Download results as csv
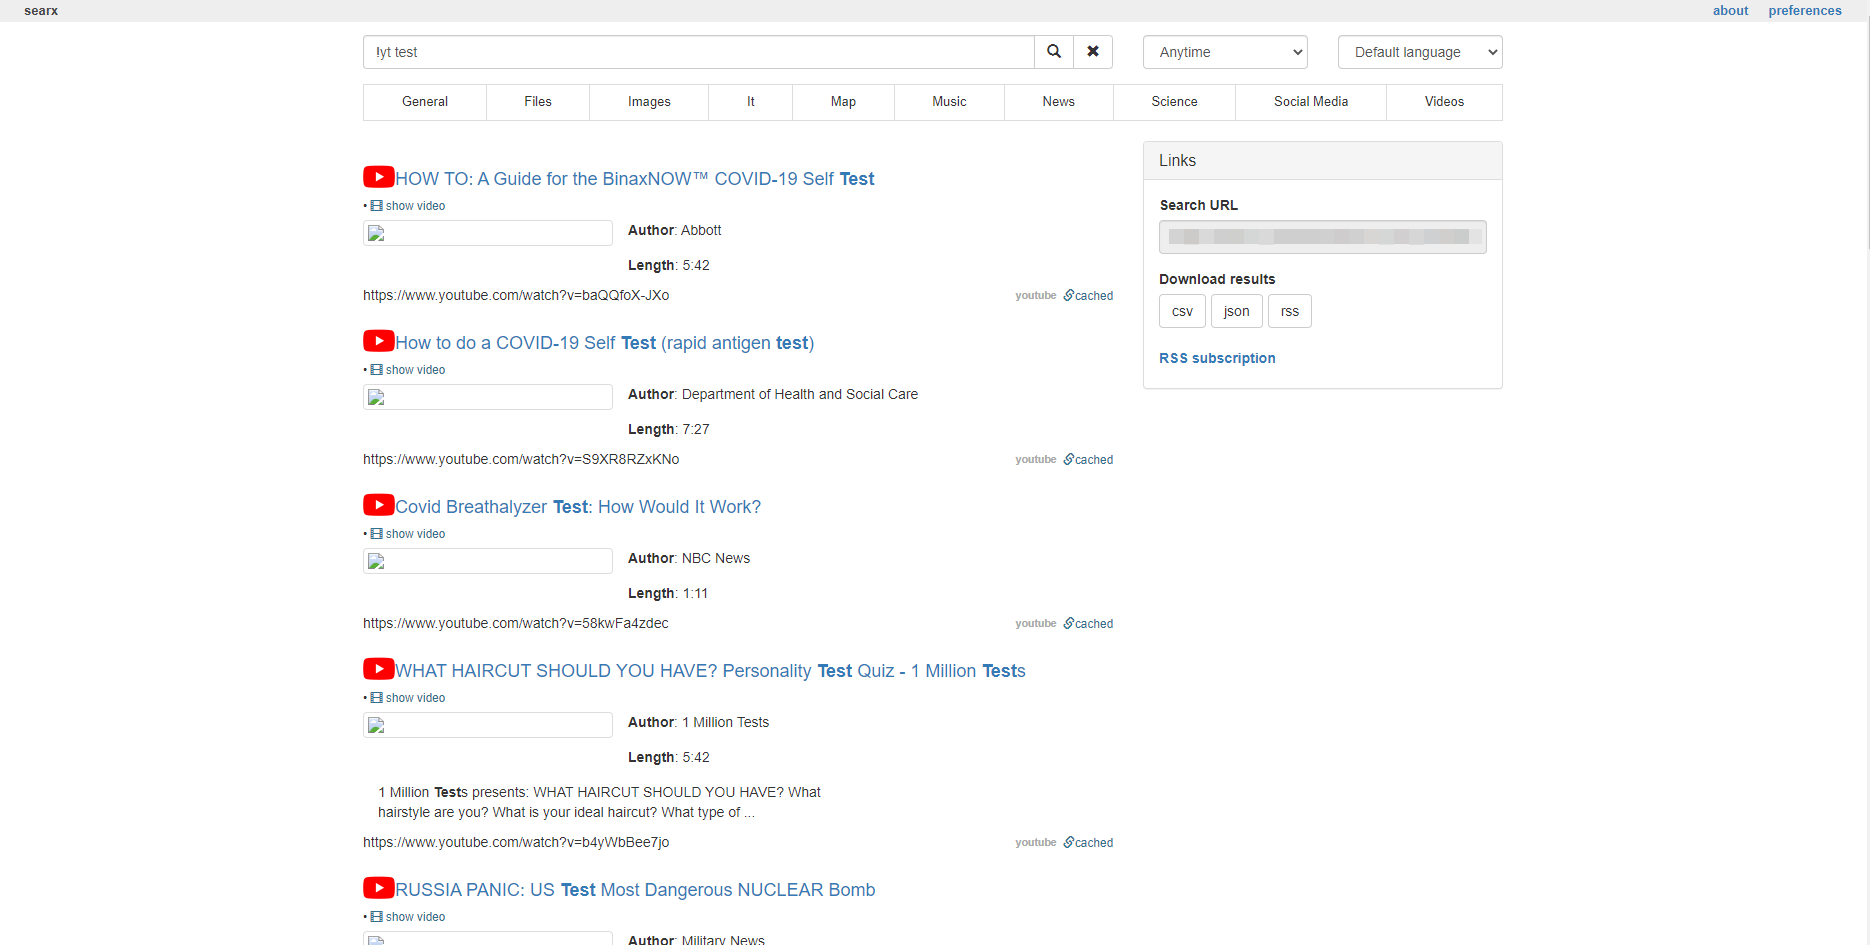The height and width of the screenshot is (945, 1870). pyautogui.click(x=1181, y=311)
